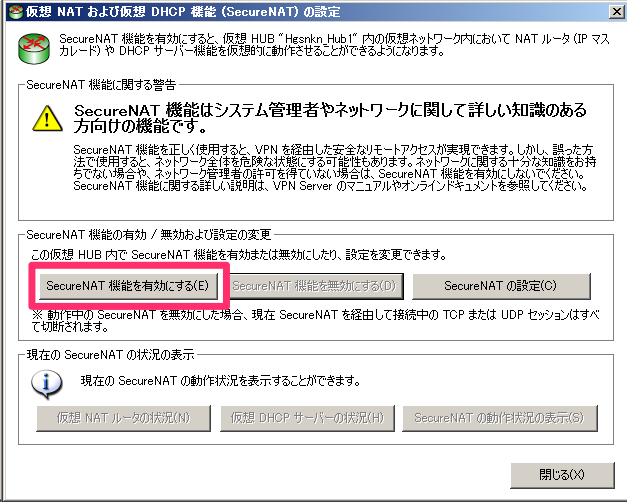627x502 pixels.
Task: Open SecureNAT の設定(C) button
Action: coord(501,286)
